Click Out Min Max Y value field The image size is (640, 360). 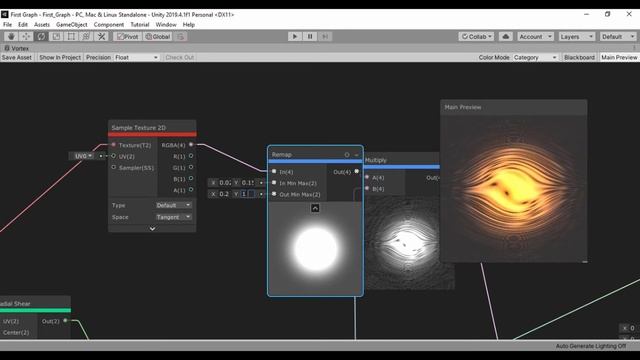pyautogui.click(x=247, y=194)
